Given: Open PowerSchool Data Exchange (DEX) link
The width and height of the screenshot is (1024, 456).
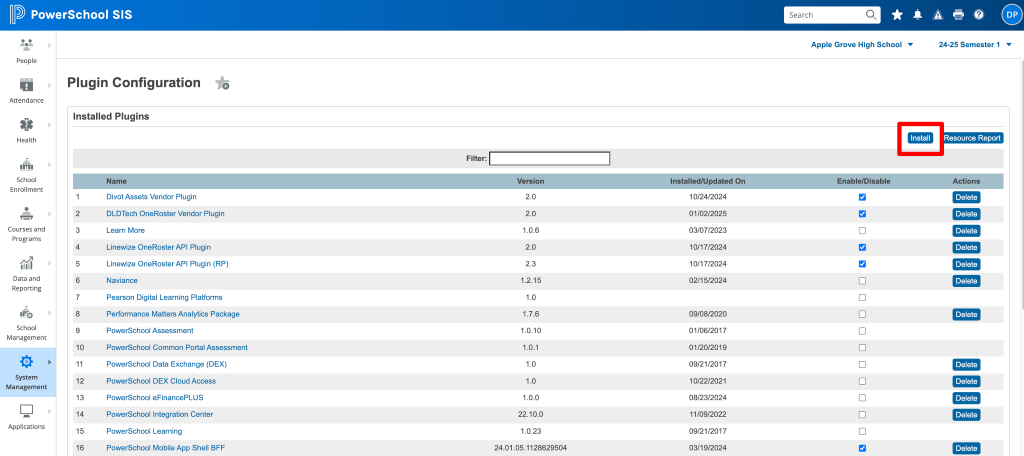Looking at the screenshot, I should tap(167, 364).
